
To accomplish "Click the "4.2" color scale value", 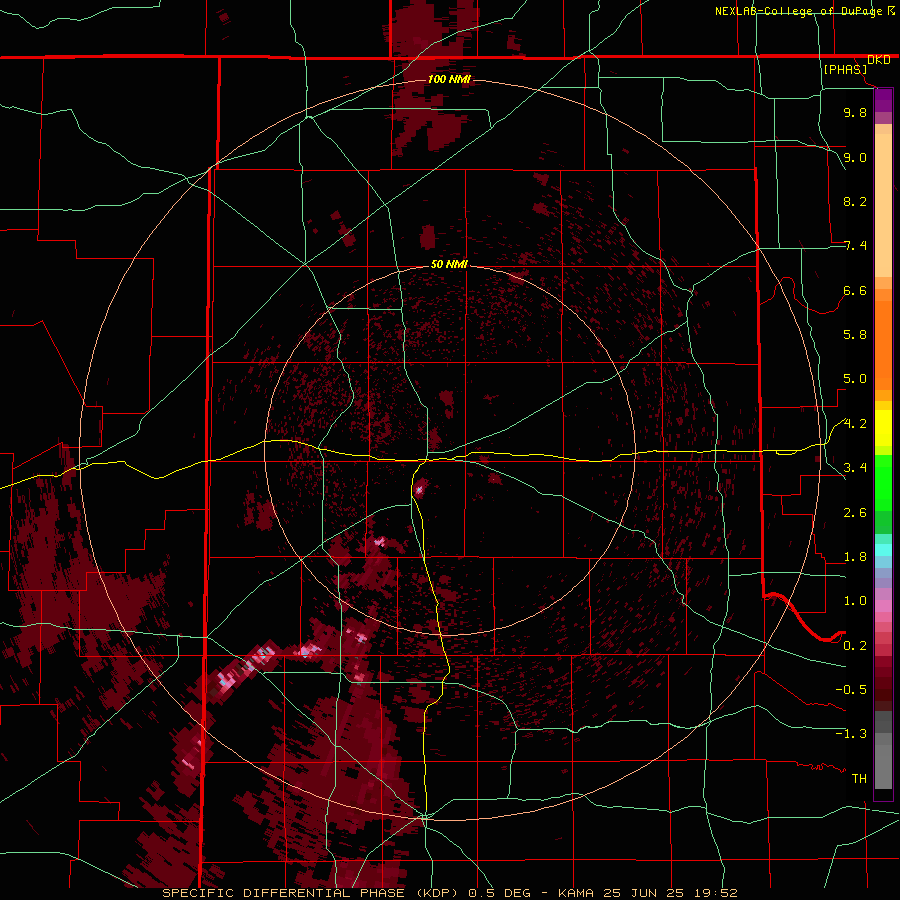I will pyautogui.click(x=855, y=424).
